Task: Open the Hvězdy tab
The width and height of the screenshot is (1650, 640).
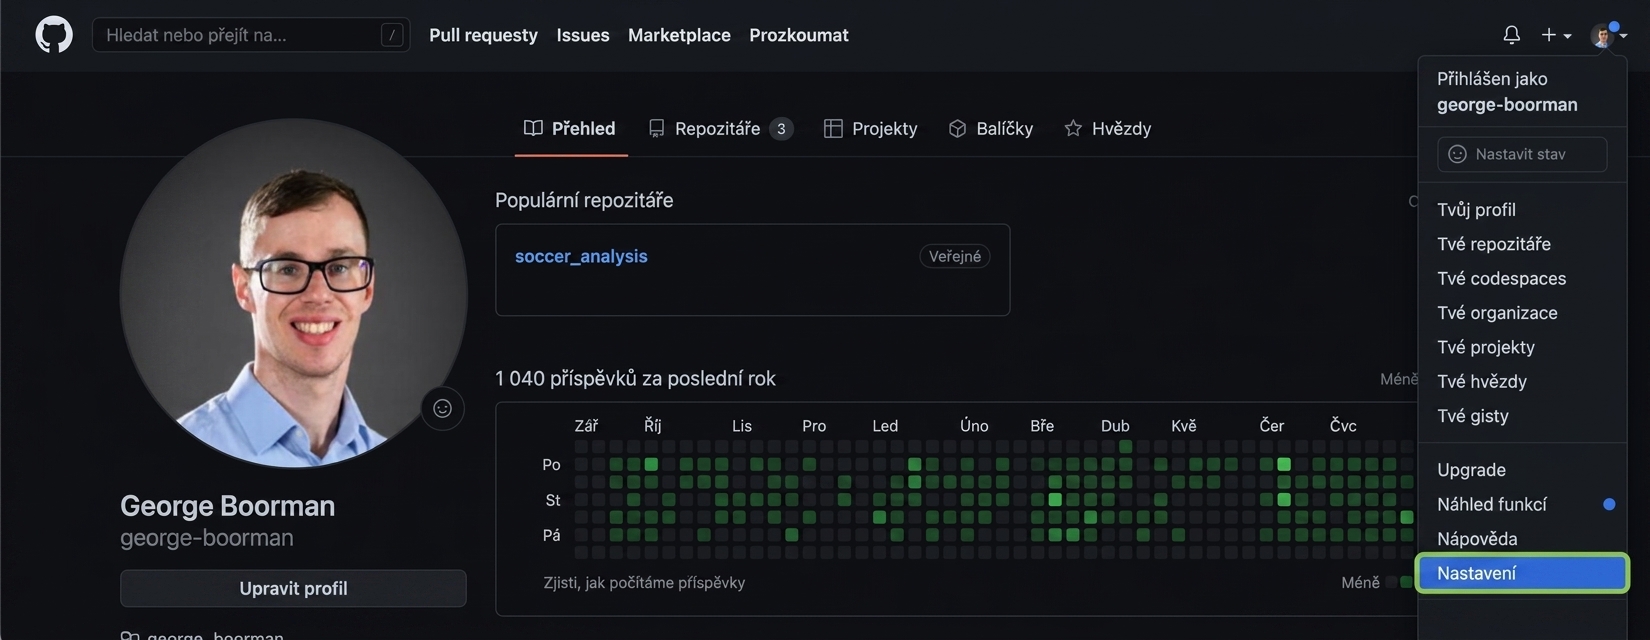Action: (x=1108, y=128)
